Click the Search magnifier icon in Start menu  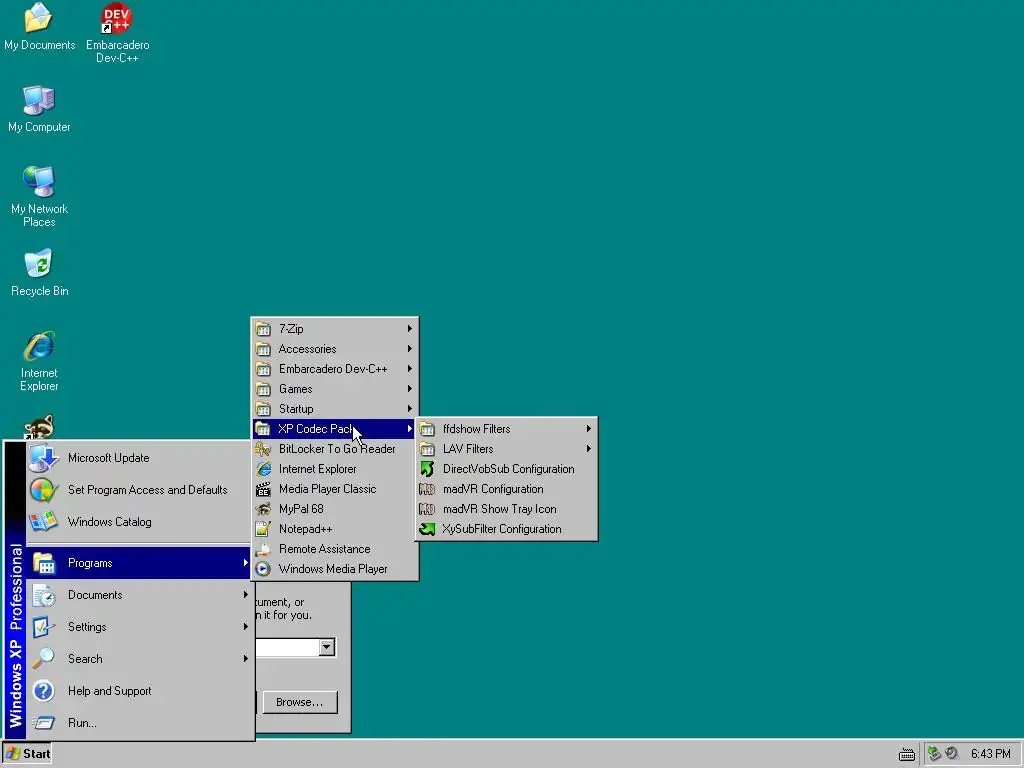click(x=43, y=658)
